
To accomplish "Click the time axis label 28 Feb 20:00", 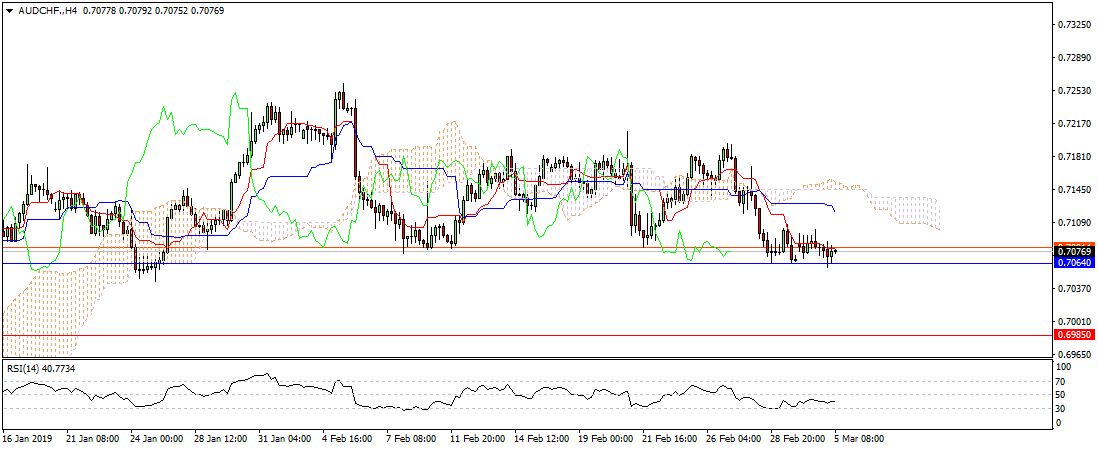I will tap(798, 439).
